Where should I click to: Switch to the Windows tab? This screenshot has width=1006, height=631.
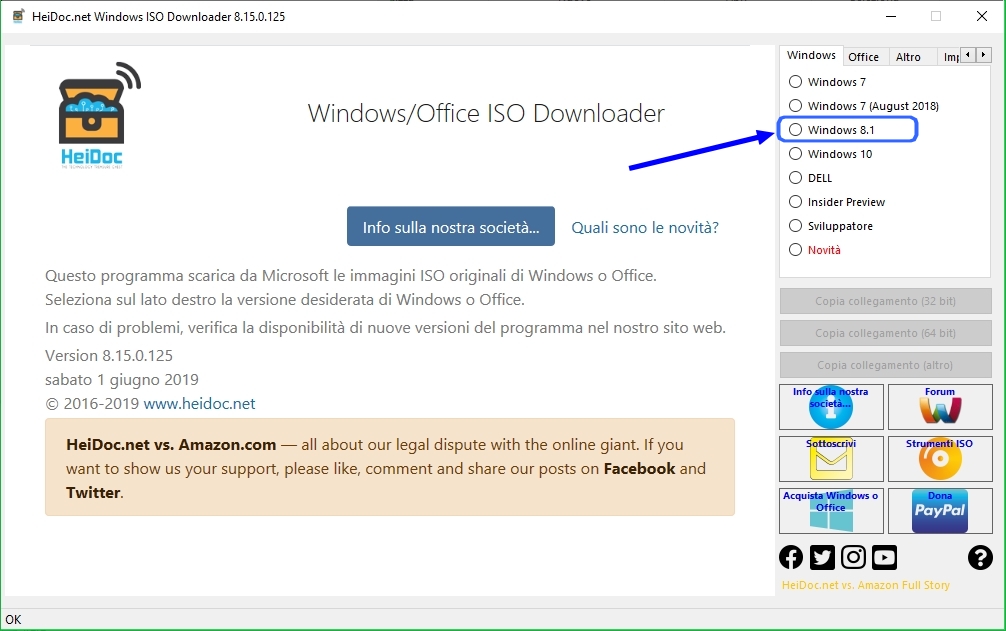pyautogui.click(x=811, y=55)
